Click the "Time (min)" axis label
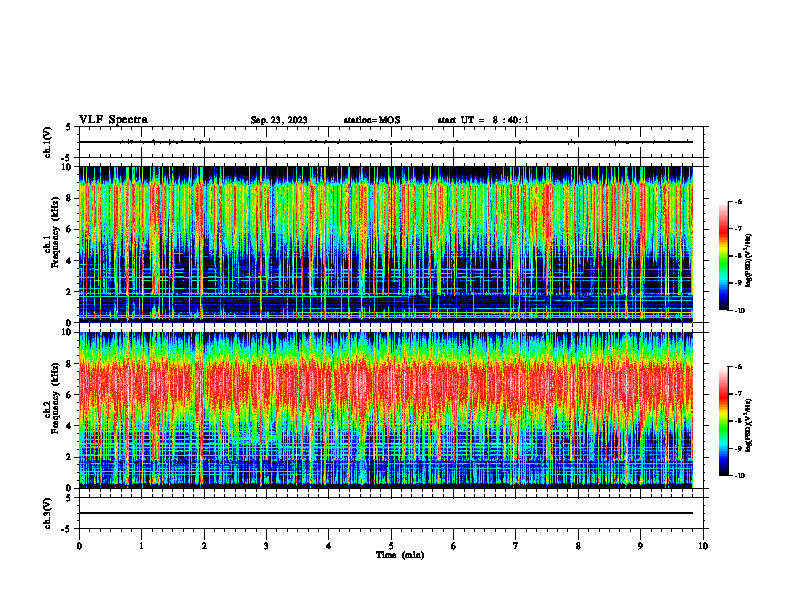 tap(400, 555)
